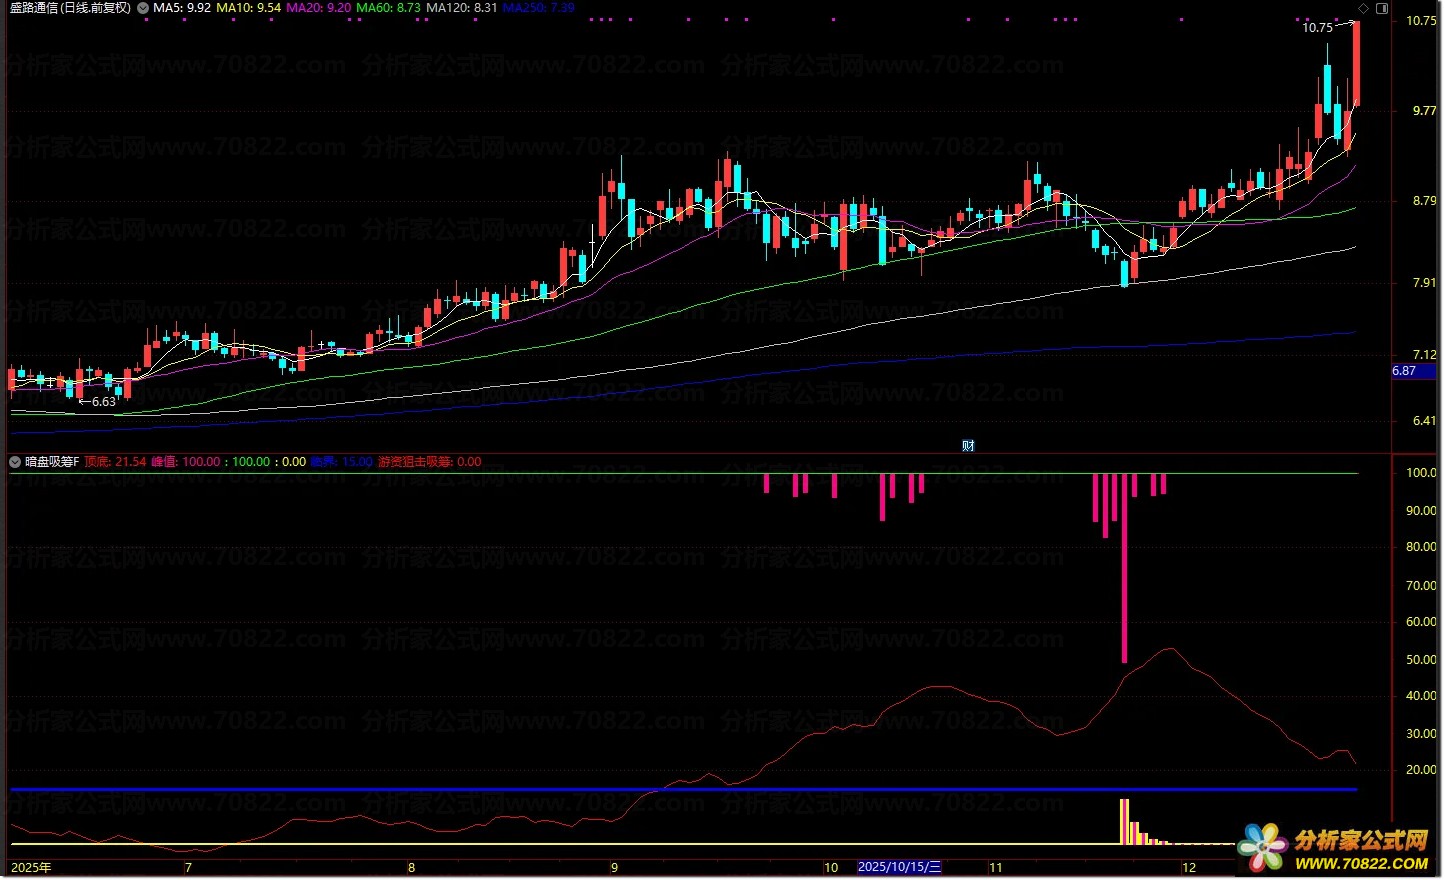Click the 顶底 indicator value label

click(x=115, y=462)
